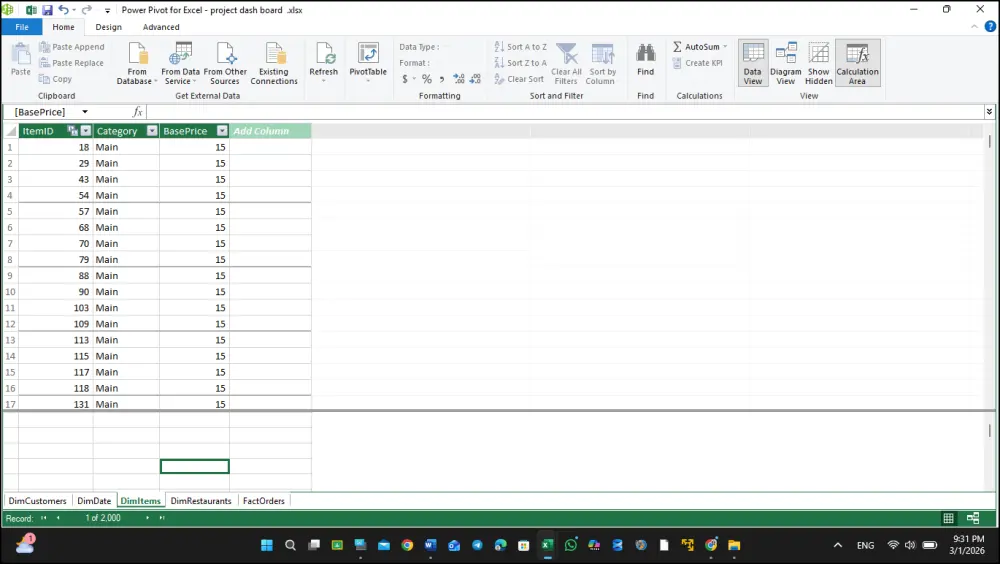The height and width of the screenshot is (564, 1000).
Task: Click diagram view icon in status bar
Action: coord(973,518)
